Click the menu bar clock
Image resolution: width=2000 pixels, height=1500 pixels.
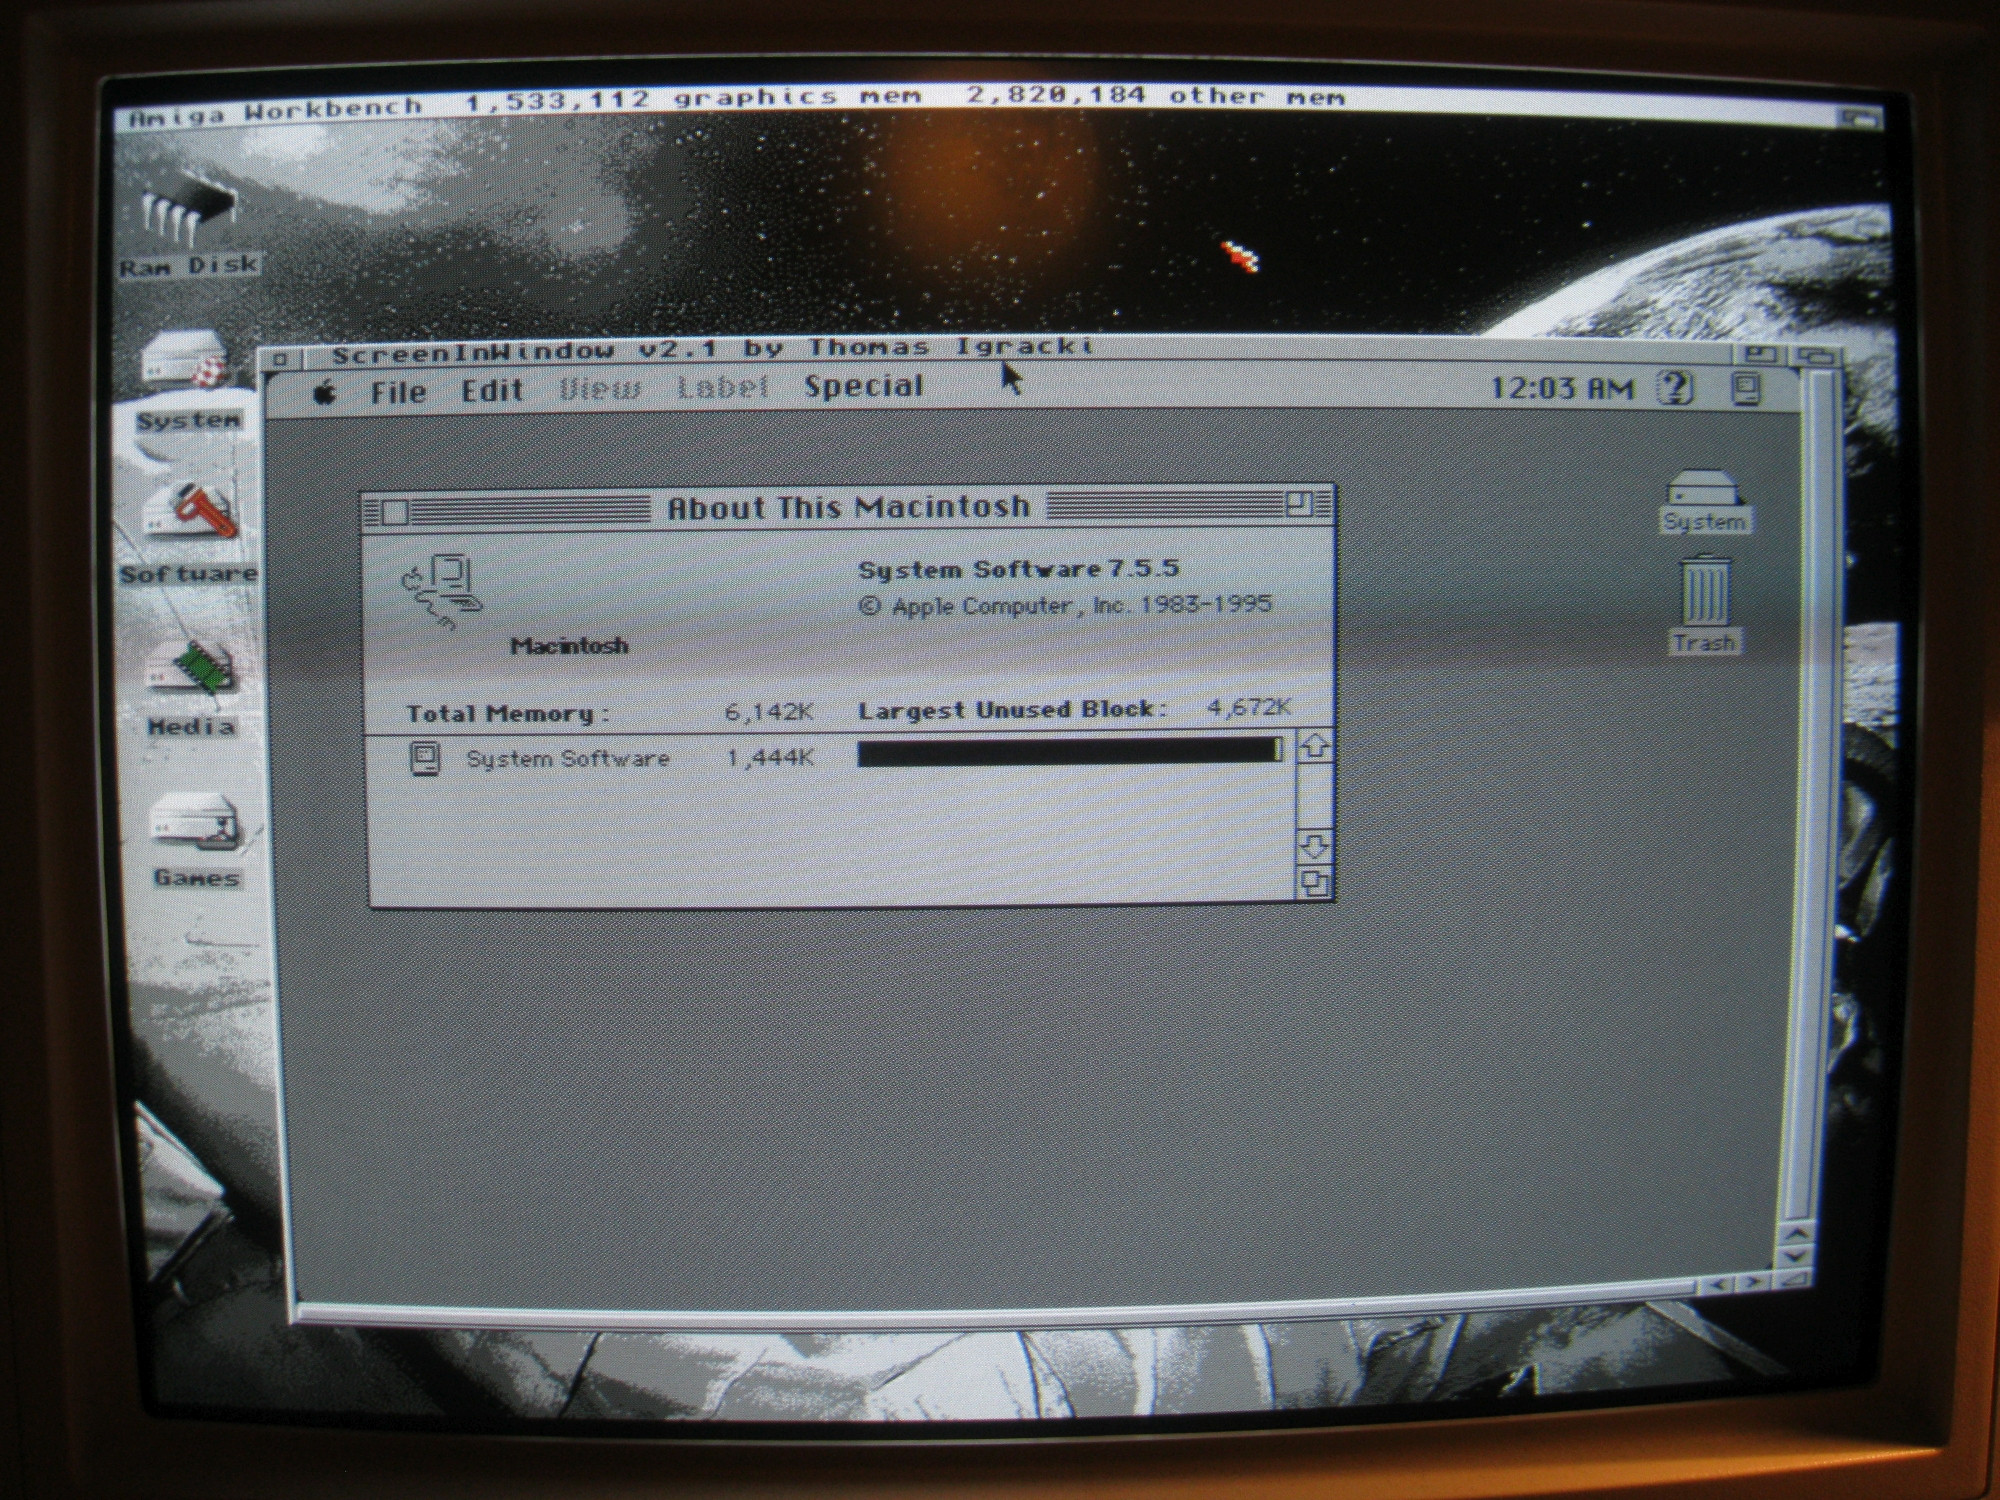[1561, 388]
